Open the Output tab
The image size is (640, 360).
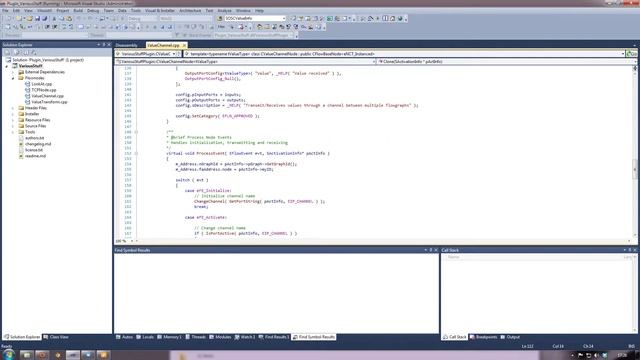tap(510, 337)
